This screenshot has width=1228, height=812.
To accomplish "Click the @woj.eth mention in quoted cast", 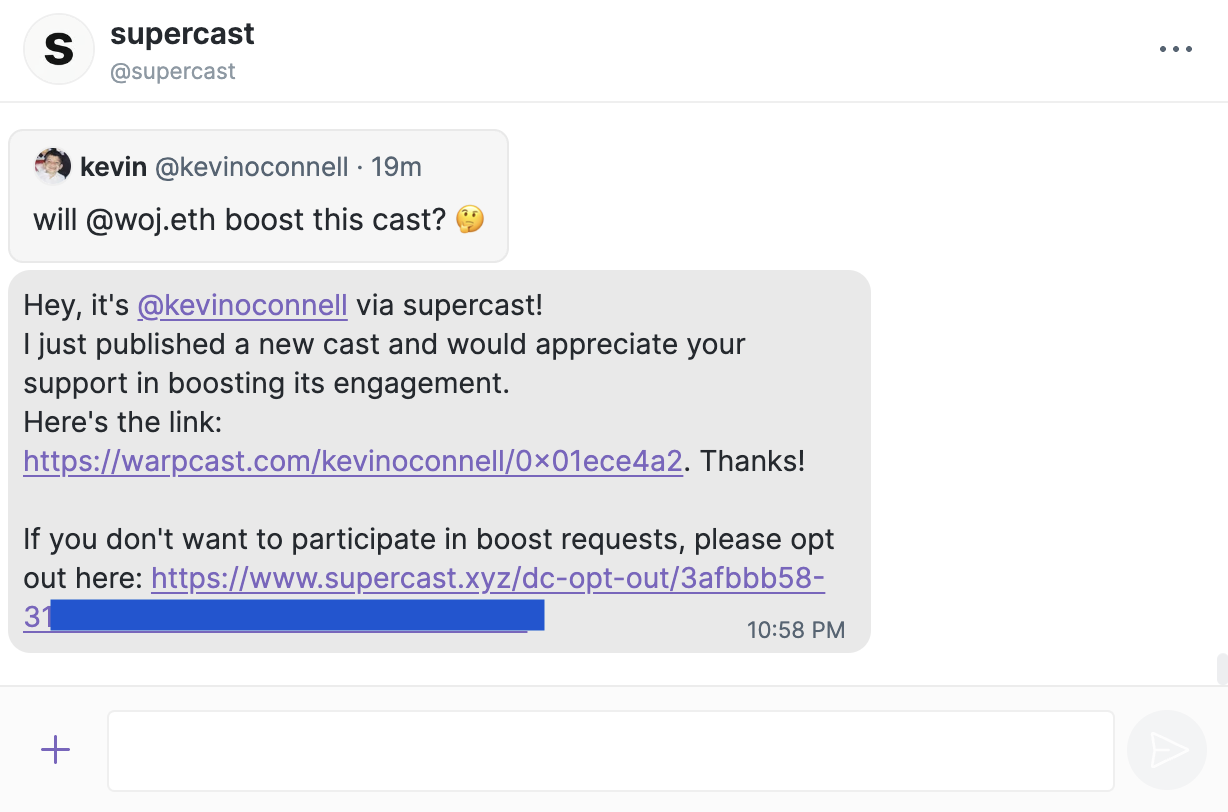I will [x=151, y=219].
